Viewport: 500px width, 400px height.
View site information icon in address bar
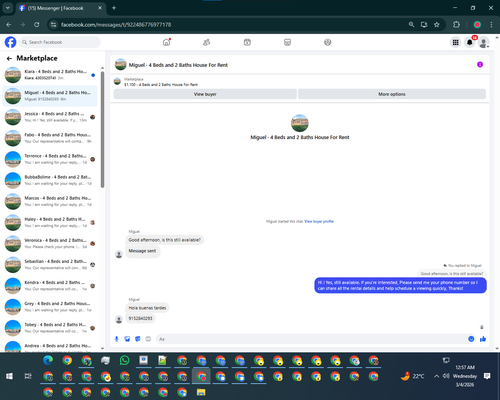coord(53,25)
